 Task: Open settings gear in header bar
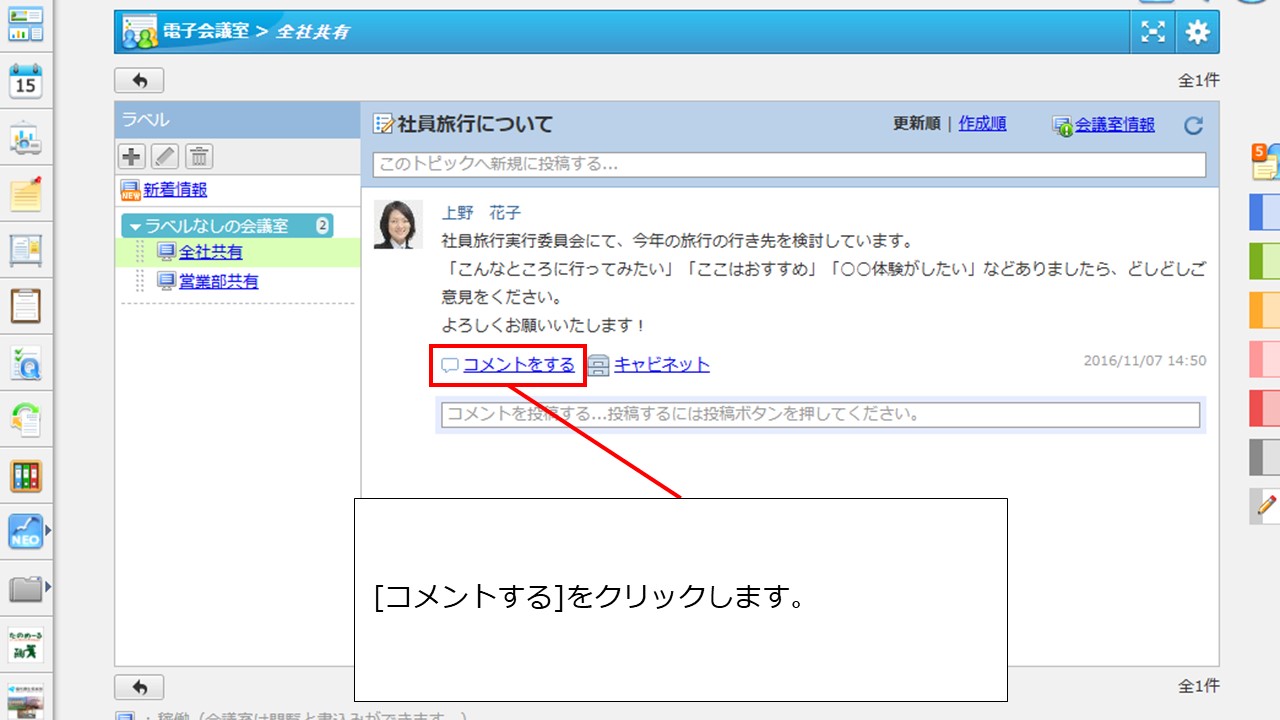coord(1197,32)
